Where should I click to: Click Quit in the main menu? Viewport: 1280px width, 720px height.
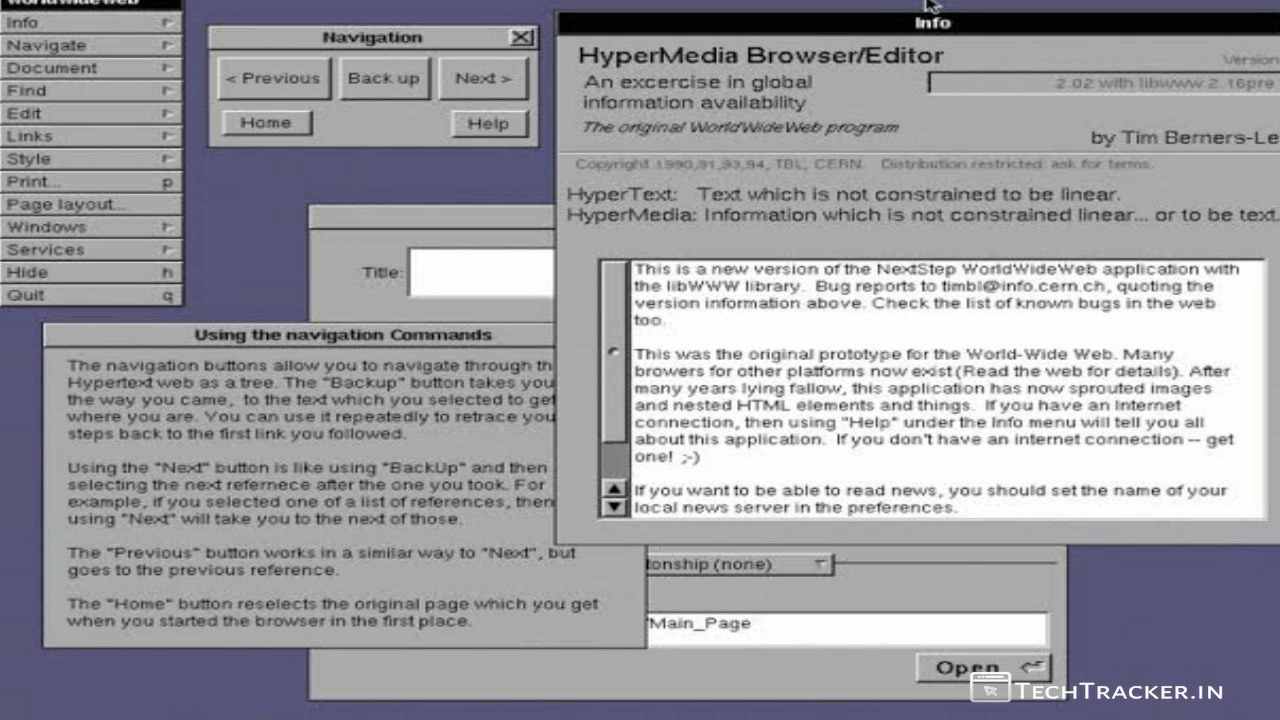click(x=90, y=295)
